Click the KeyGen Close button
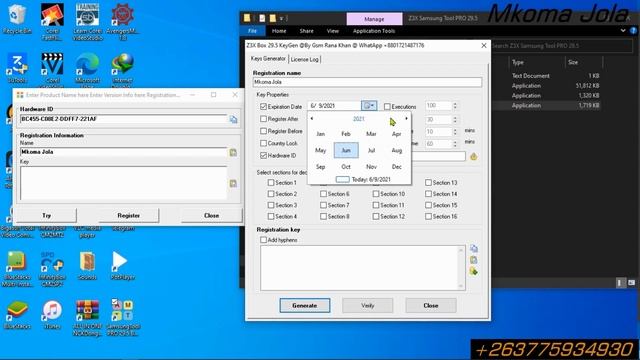640x360 pixels. tap(431, 305)
